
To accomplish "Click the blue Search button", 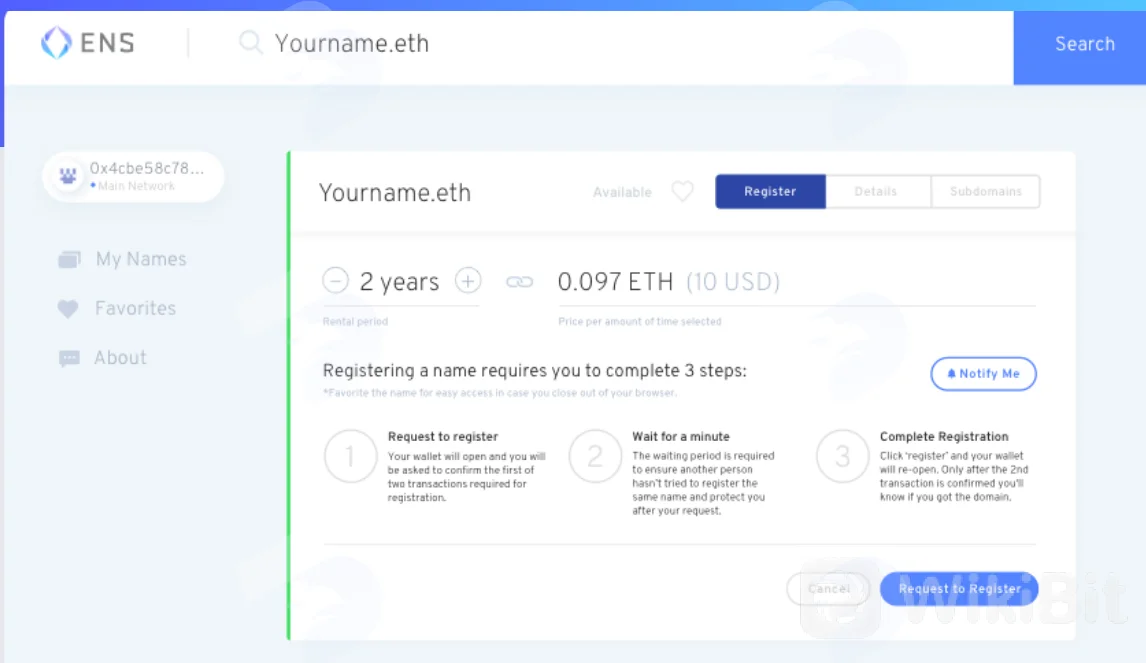I will [1084, 45].
